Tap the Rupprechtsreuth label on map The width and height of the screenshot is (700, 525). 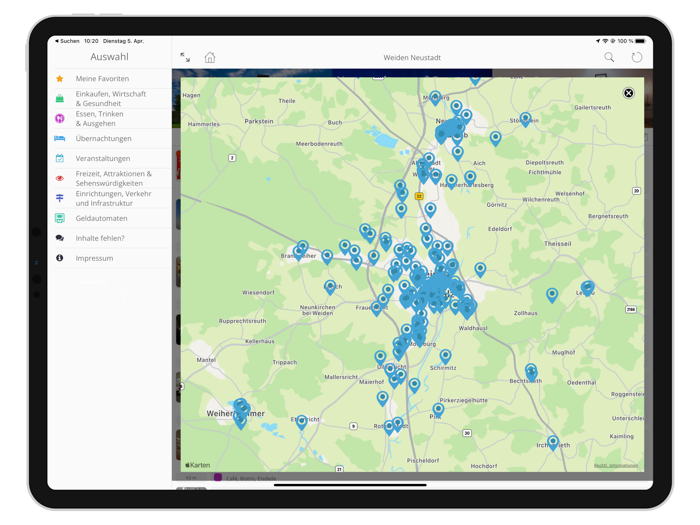pyautogui.click(x=242, y=321)
